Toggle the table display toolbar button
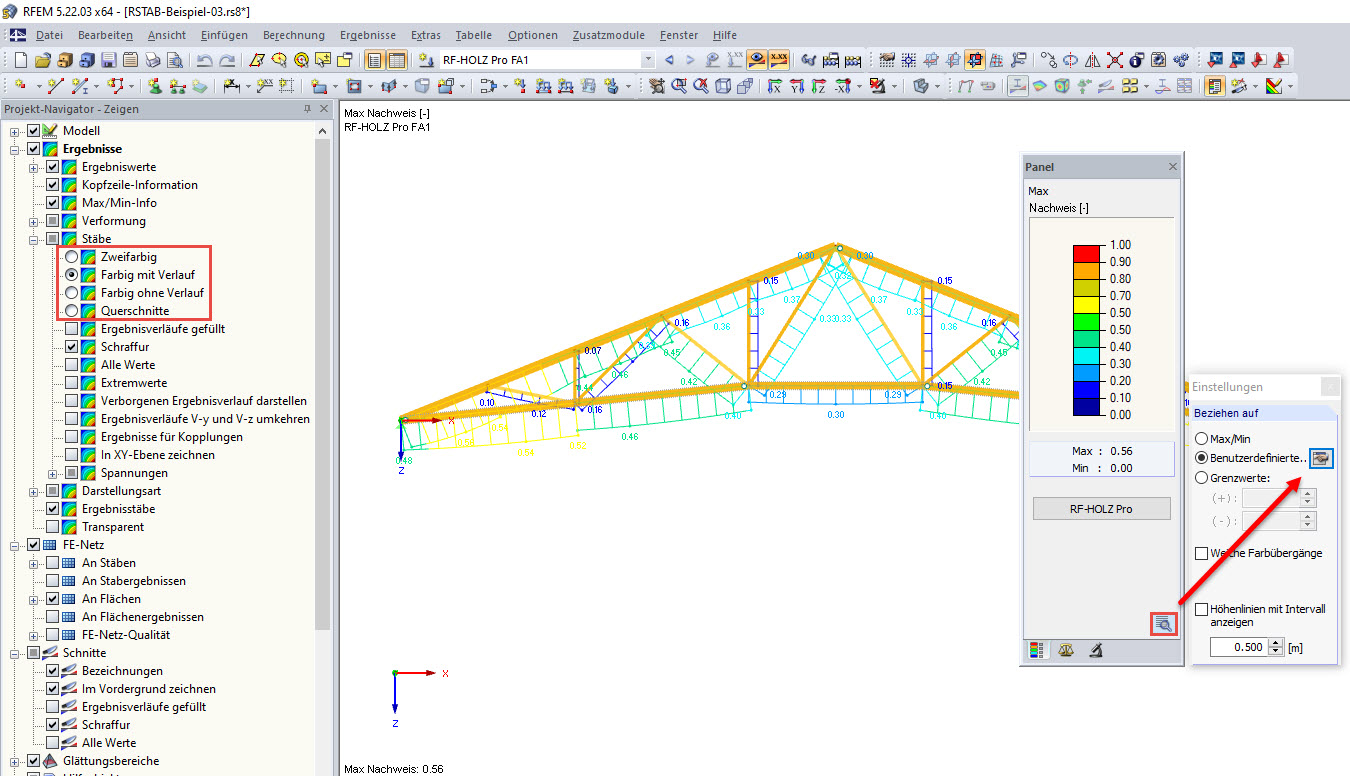This screenshot has height=776, width=1350. click(x=397, y=60)
